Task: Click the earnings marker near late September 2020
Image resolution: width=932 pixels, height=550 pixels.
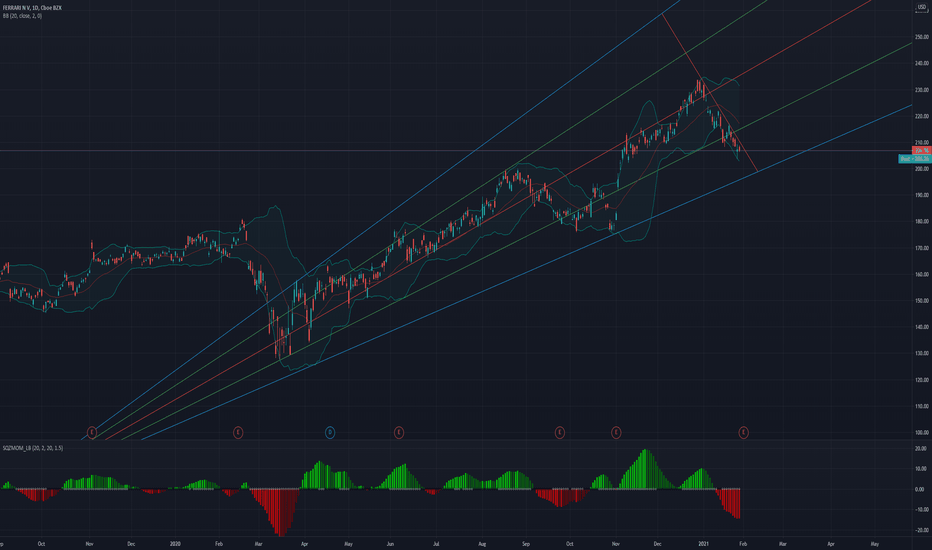Action: click(x=559, y=432)
